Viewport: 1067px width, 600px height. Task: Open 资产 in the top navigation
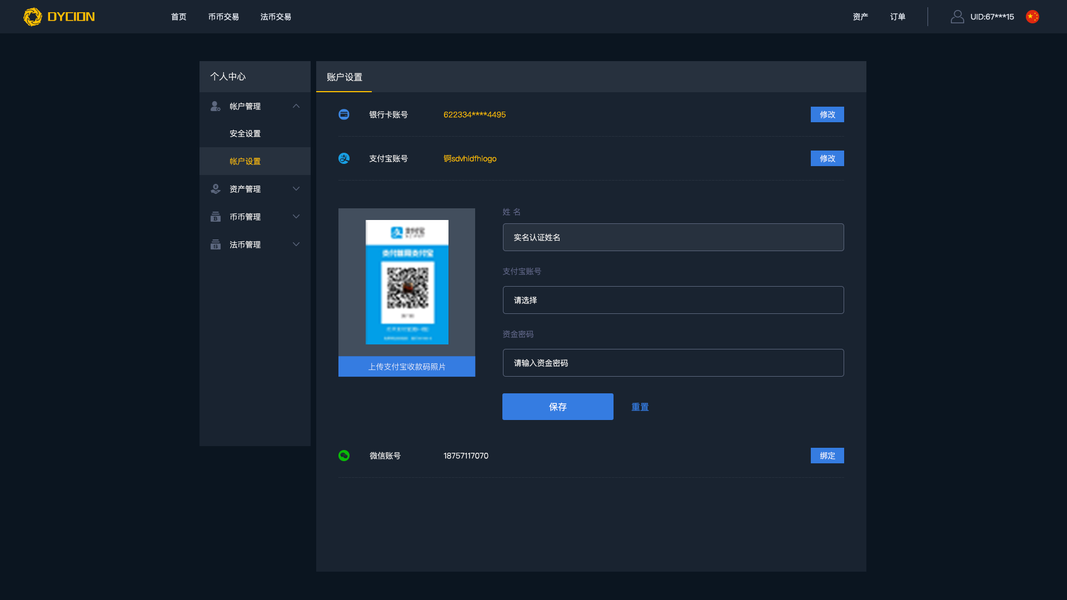pos(860,17)
